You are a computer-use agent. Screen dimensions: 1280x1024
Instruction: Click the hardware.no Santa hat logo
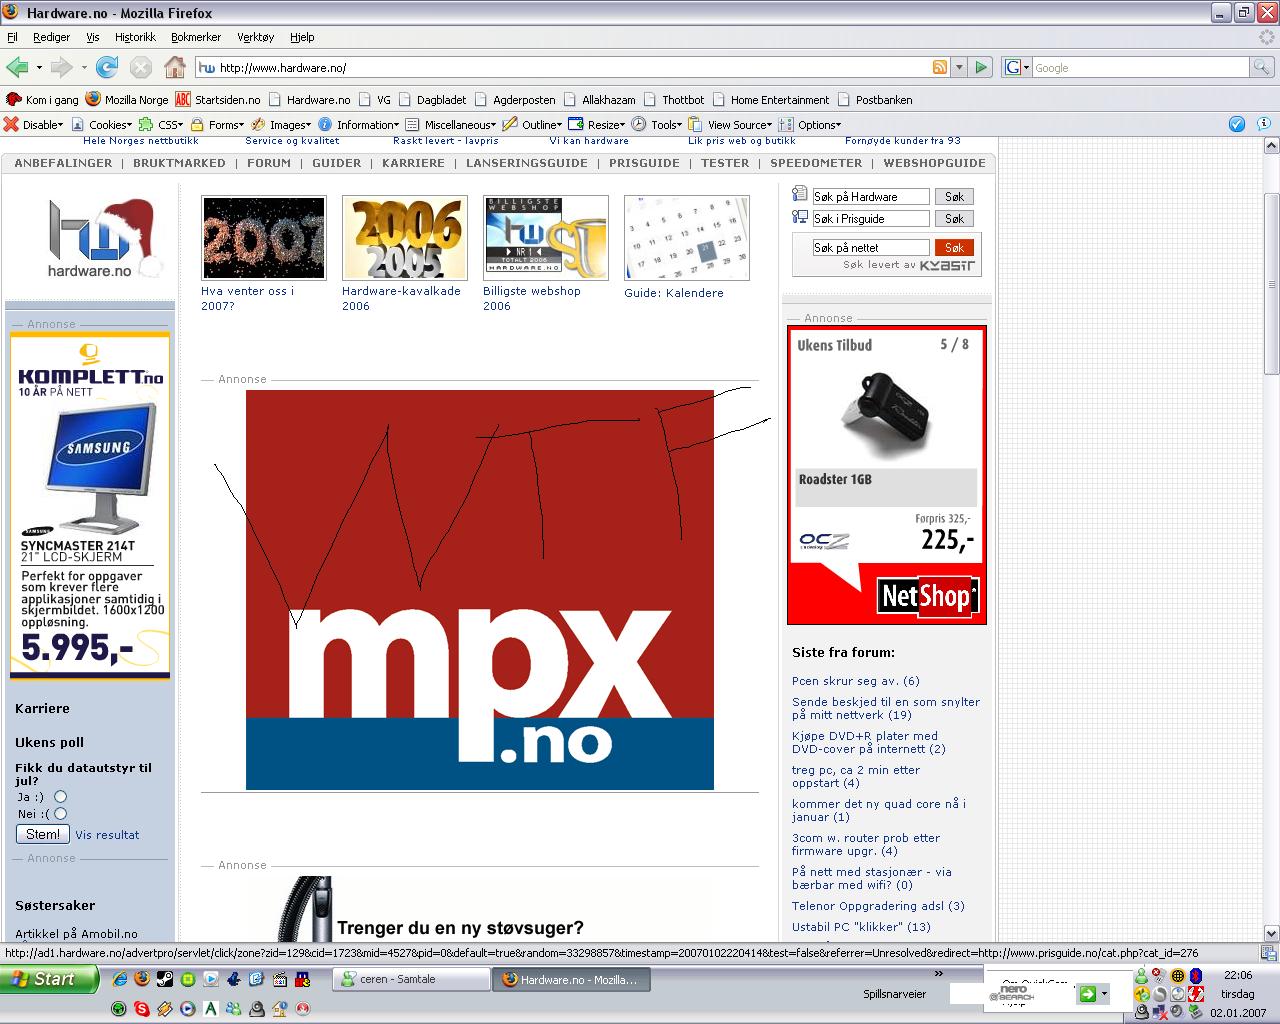104,239
